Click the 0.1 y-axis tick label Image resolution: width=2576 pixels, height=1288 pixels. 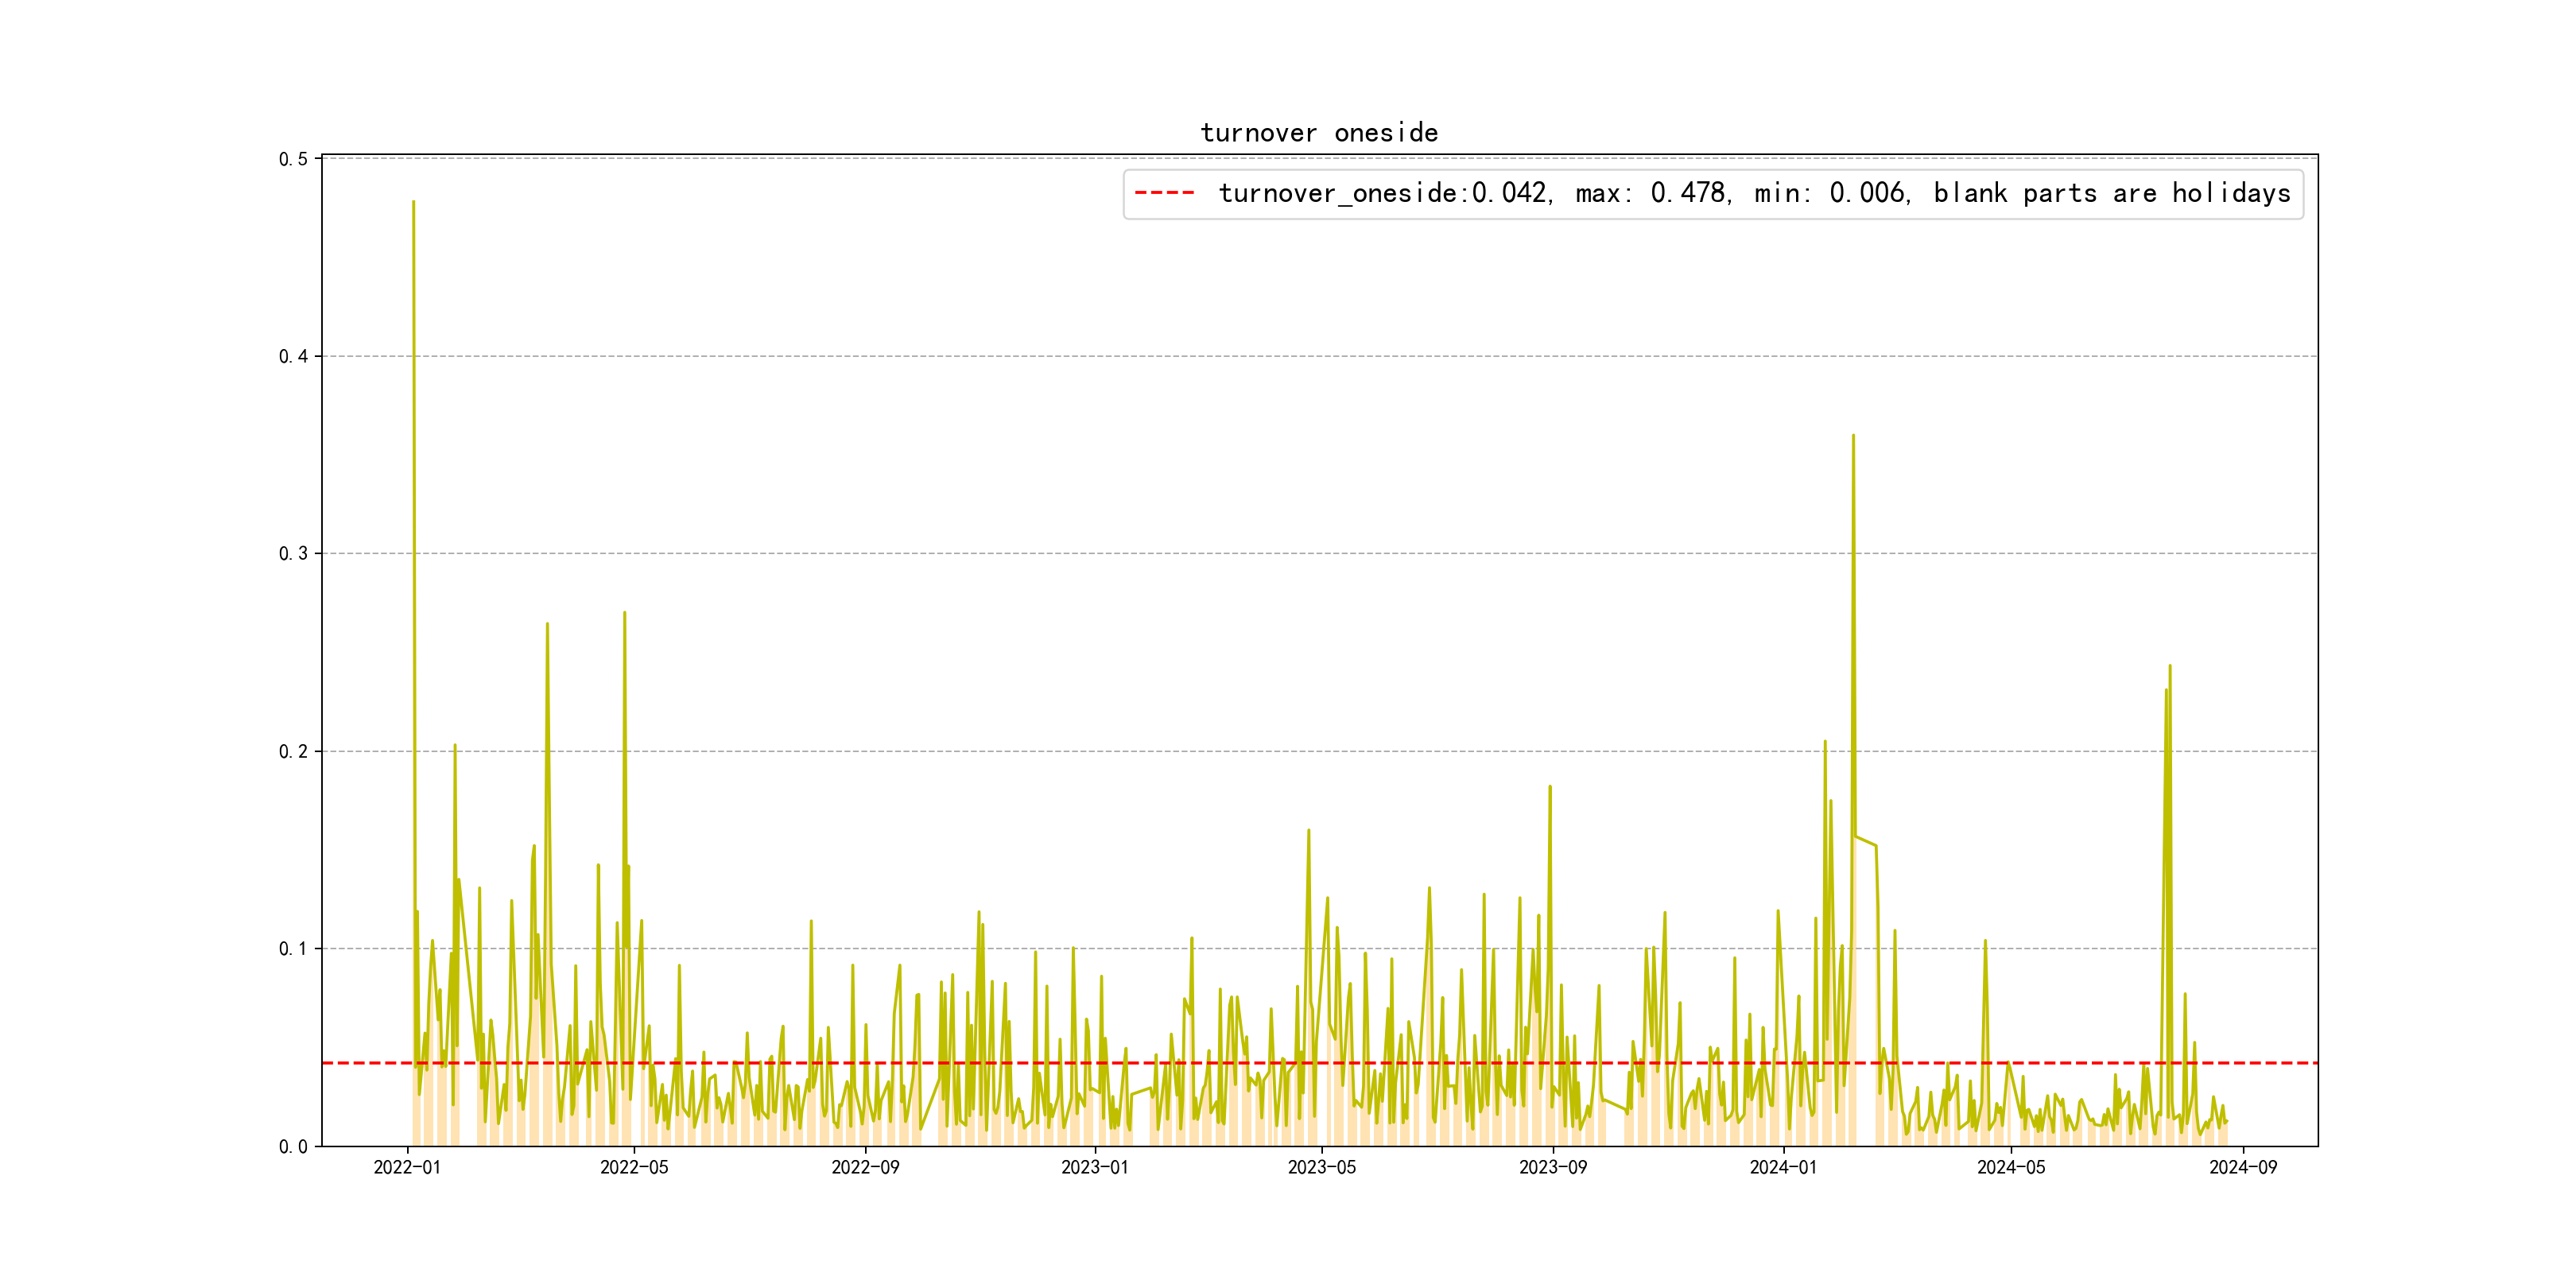click(293, 949)
